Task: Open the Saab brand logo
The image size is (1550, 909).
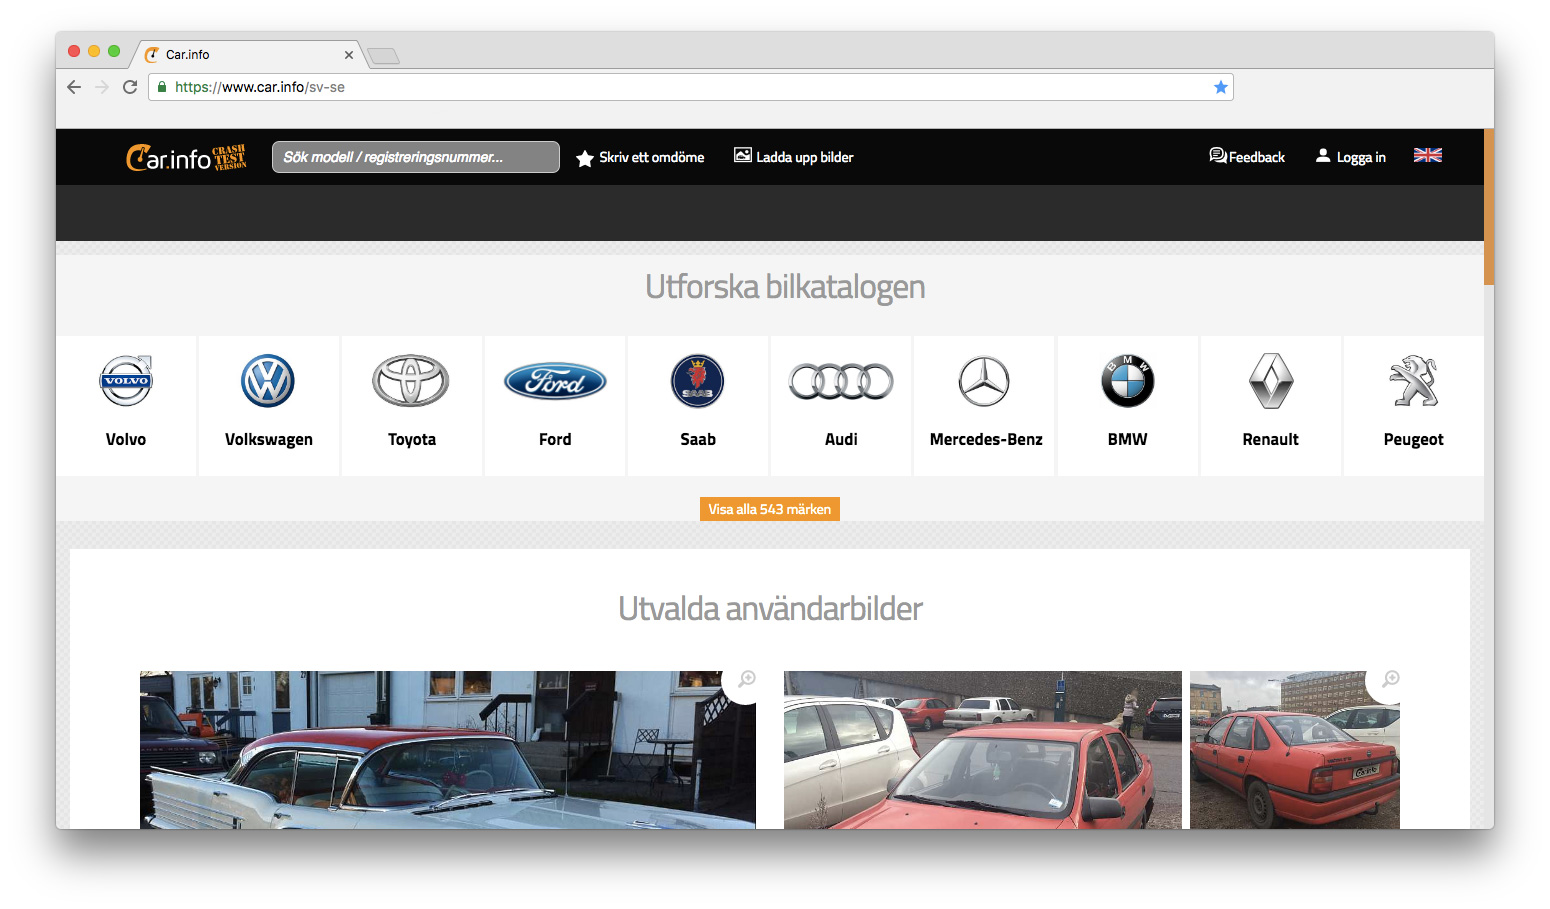Action: point(698,381)
